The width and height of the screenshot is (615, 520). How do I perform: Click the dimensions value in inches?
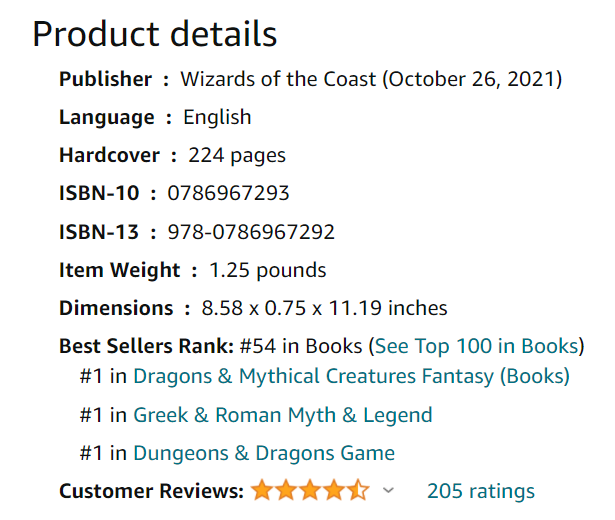tap(324, 308)
